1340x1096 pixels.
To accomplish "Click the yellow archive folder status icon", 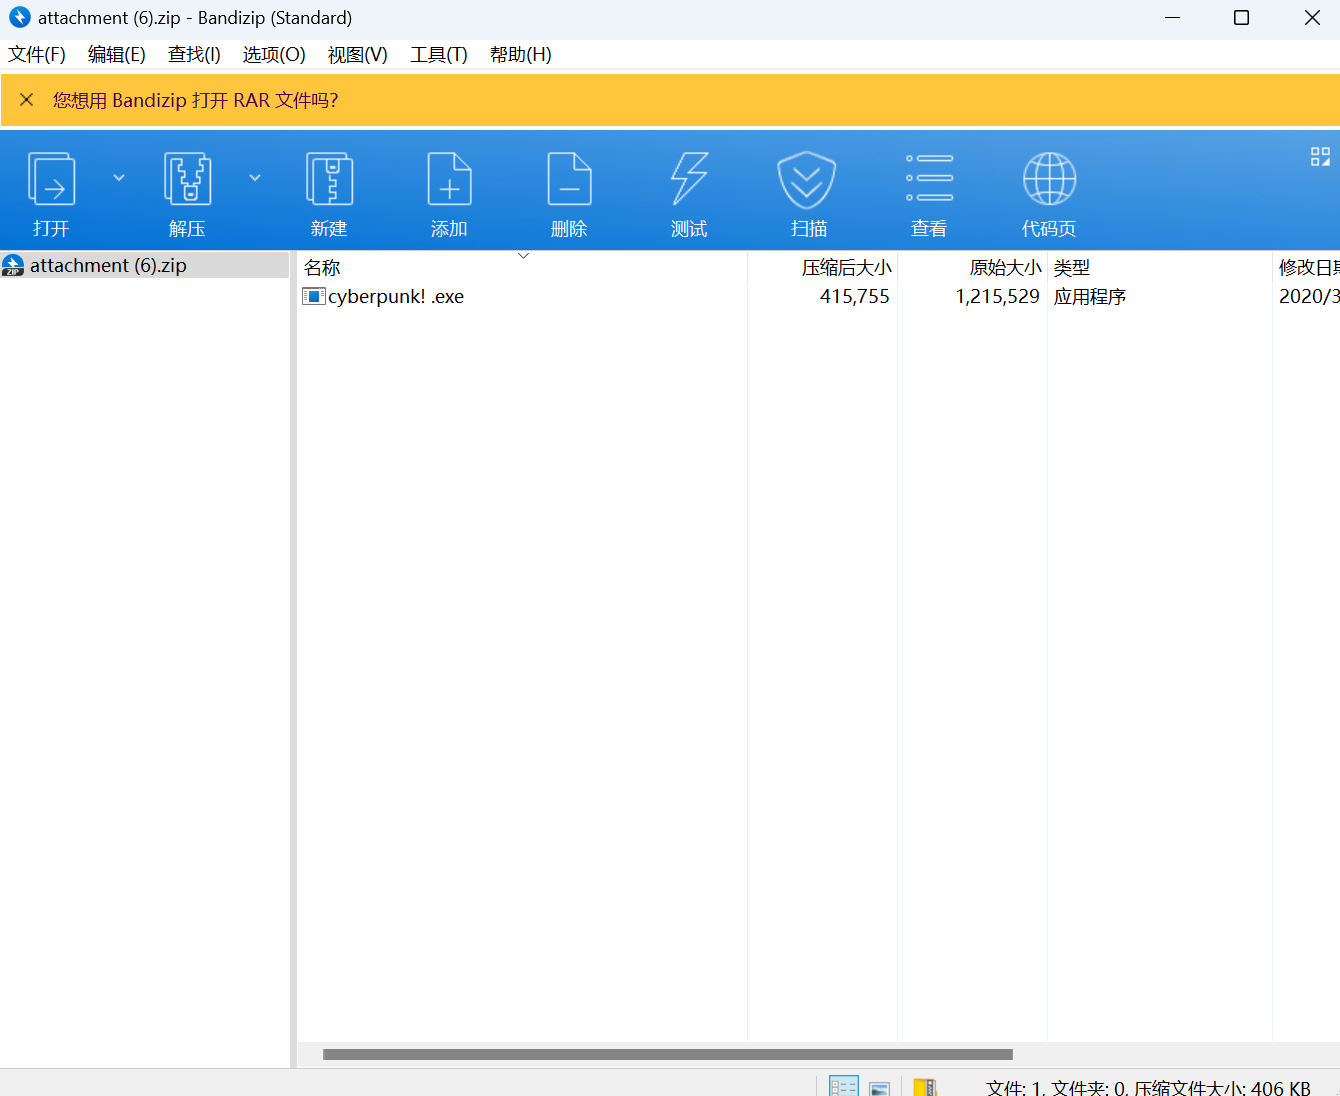I will pos(925,1087).
